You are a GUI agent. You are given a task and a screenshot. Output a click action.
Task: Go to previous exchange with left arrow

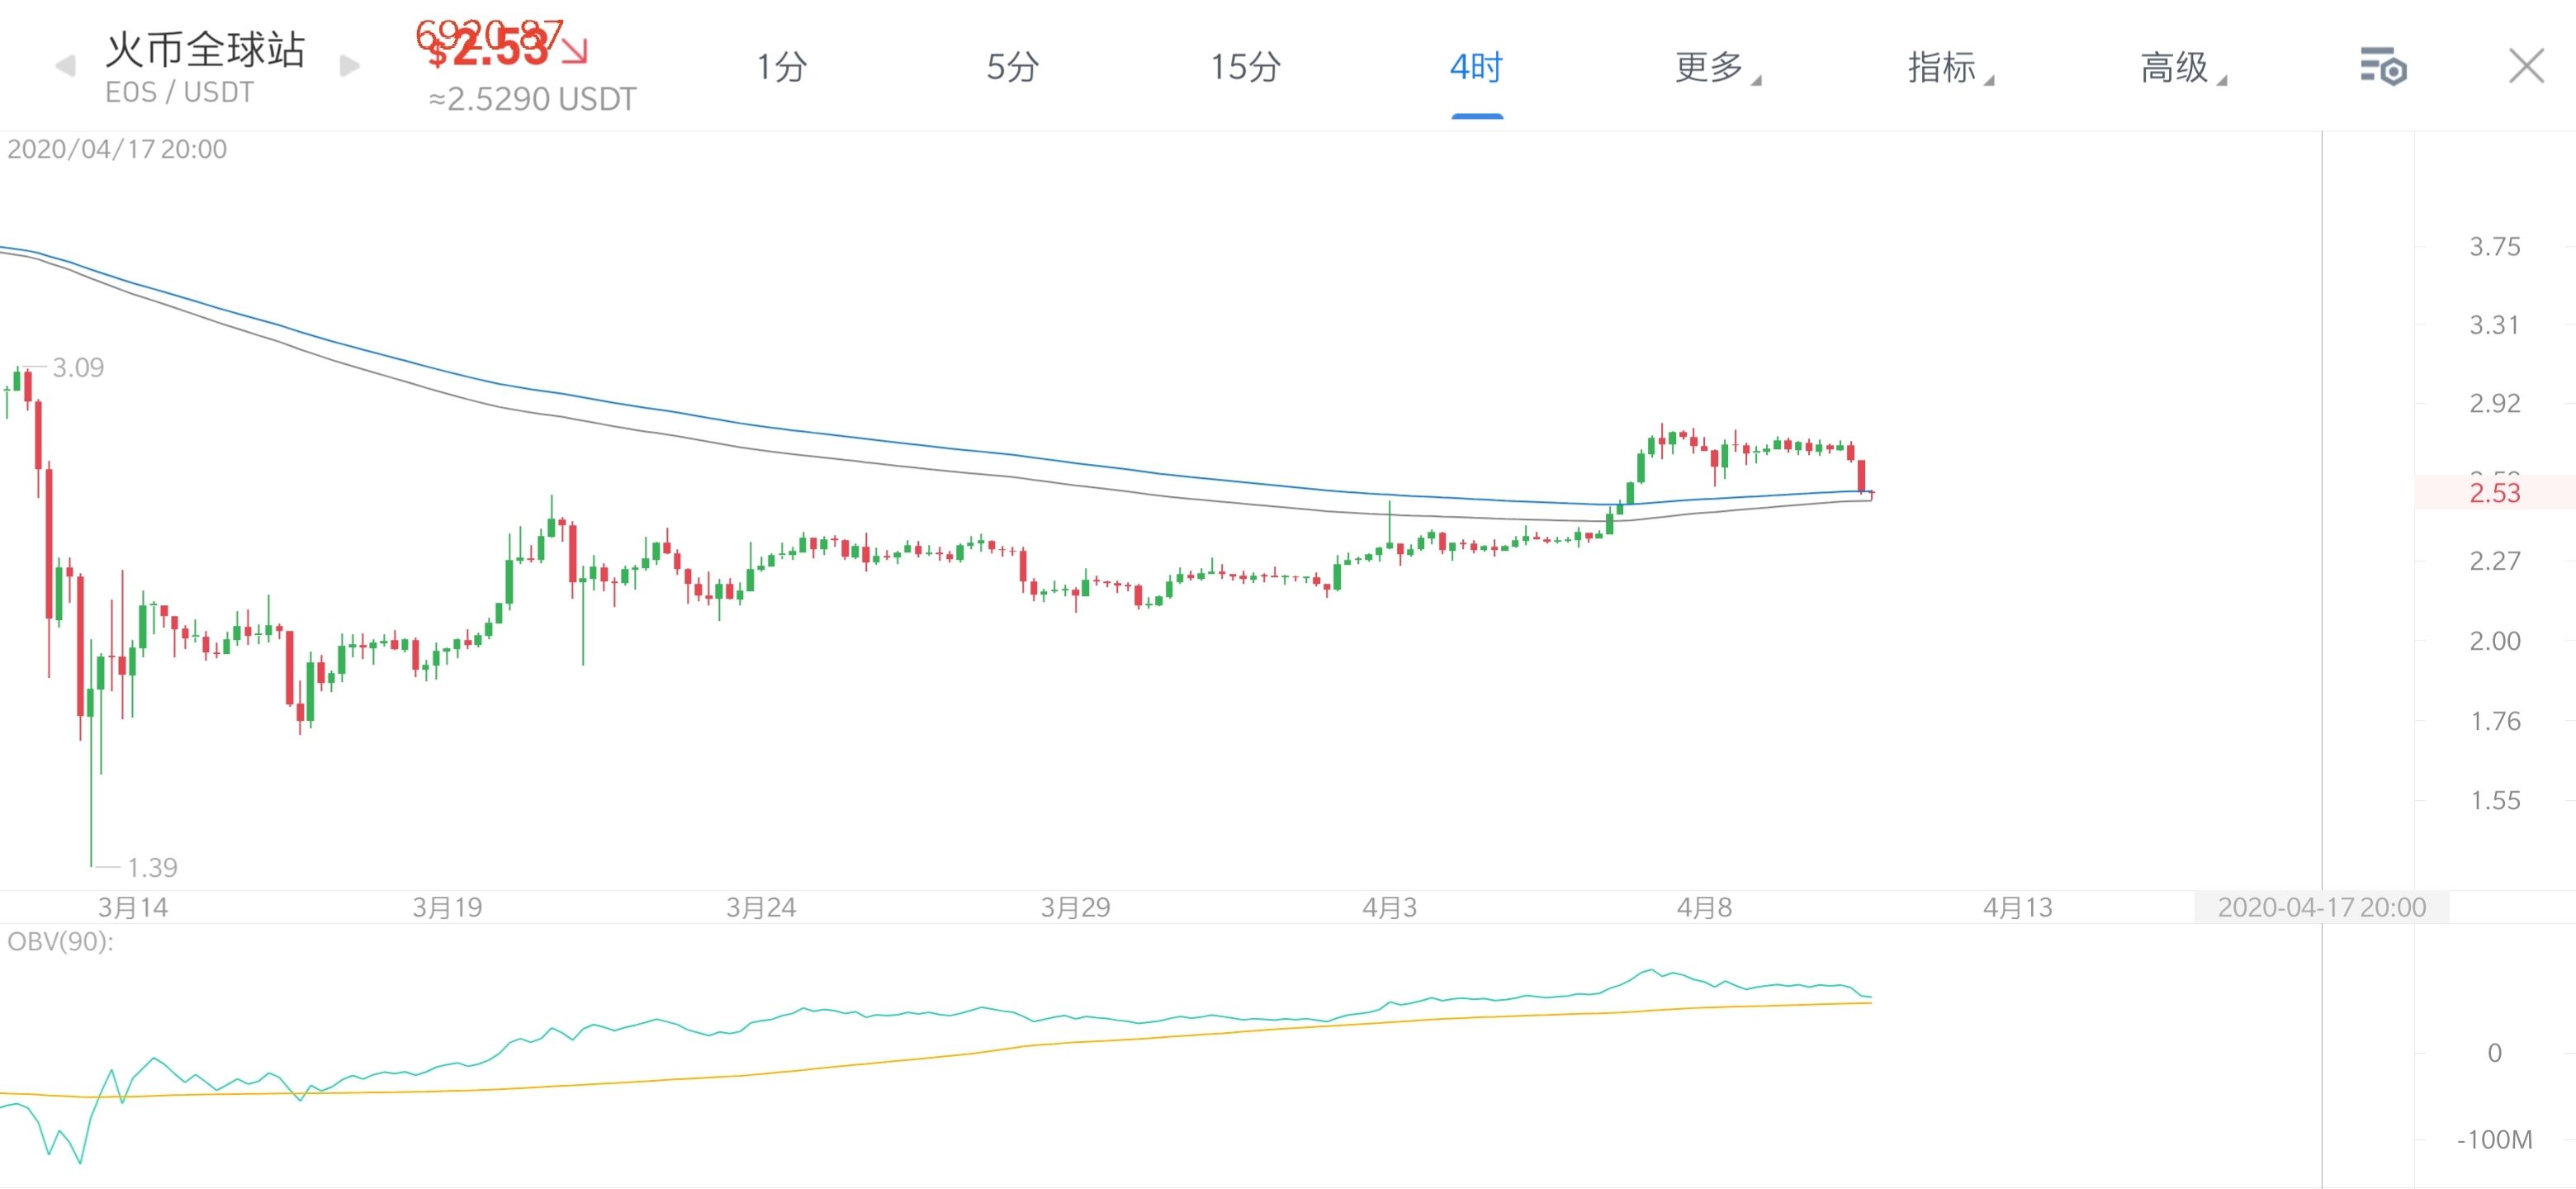pos(66,66)
